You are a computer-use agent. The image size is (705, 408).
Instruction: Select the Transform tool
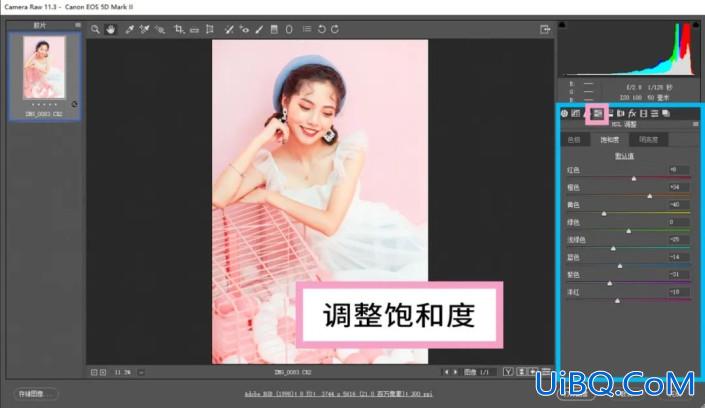coord(210,30)
